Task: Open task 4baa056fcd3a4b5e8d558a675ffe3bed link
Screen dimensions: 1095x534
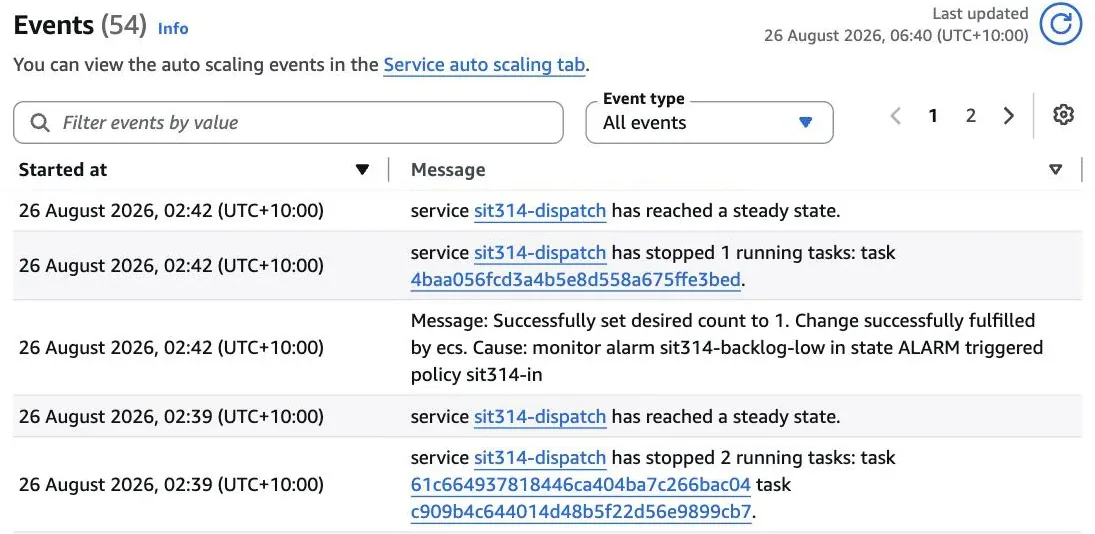Action: [x=575, y=280]
